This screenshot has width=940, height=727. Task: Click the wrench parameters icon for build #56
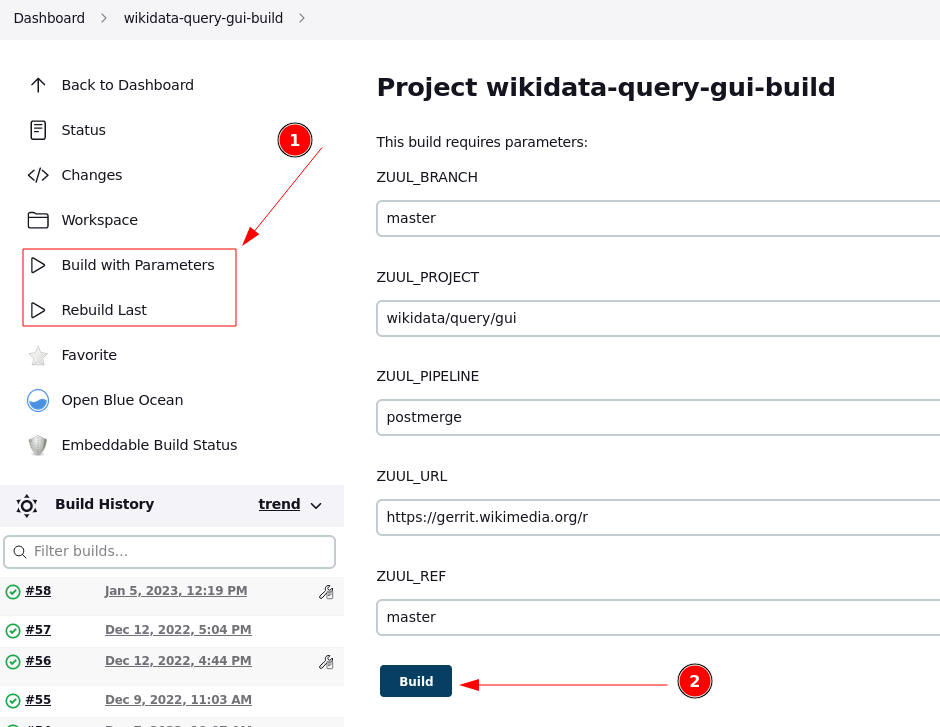[326, 662]
